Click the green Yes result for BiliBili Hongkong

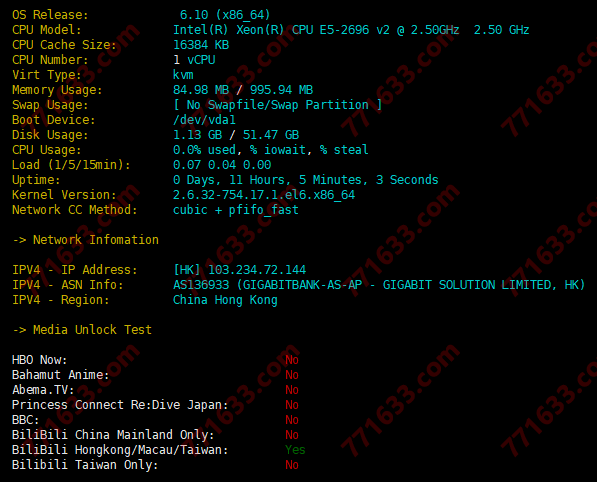click(x=295, y=450)
